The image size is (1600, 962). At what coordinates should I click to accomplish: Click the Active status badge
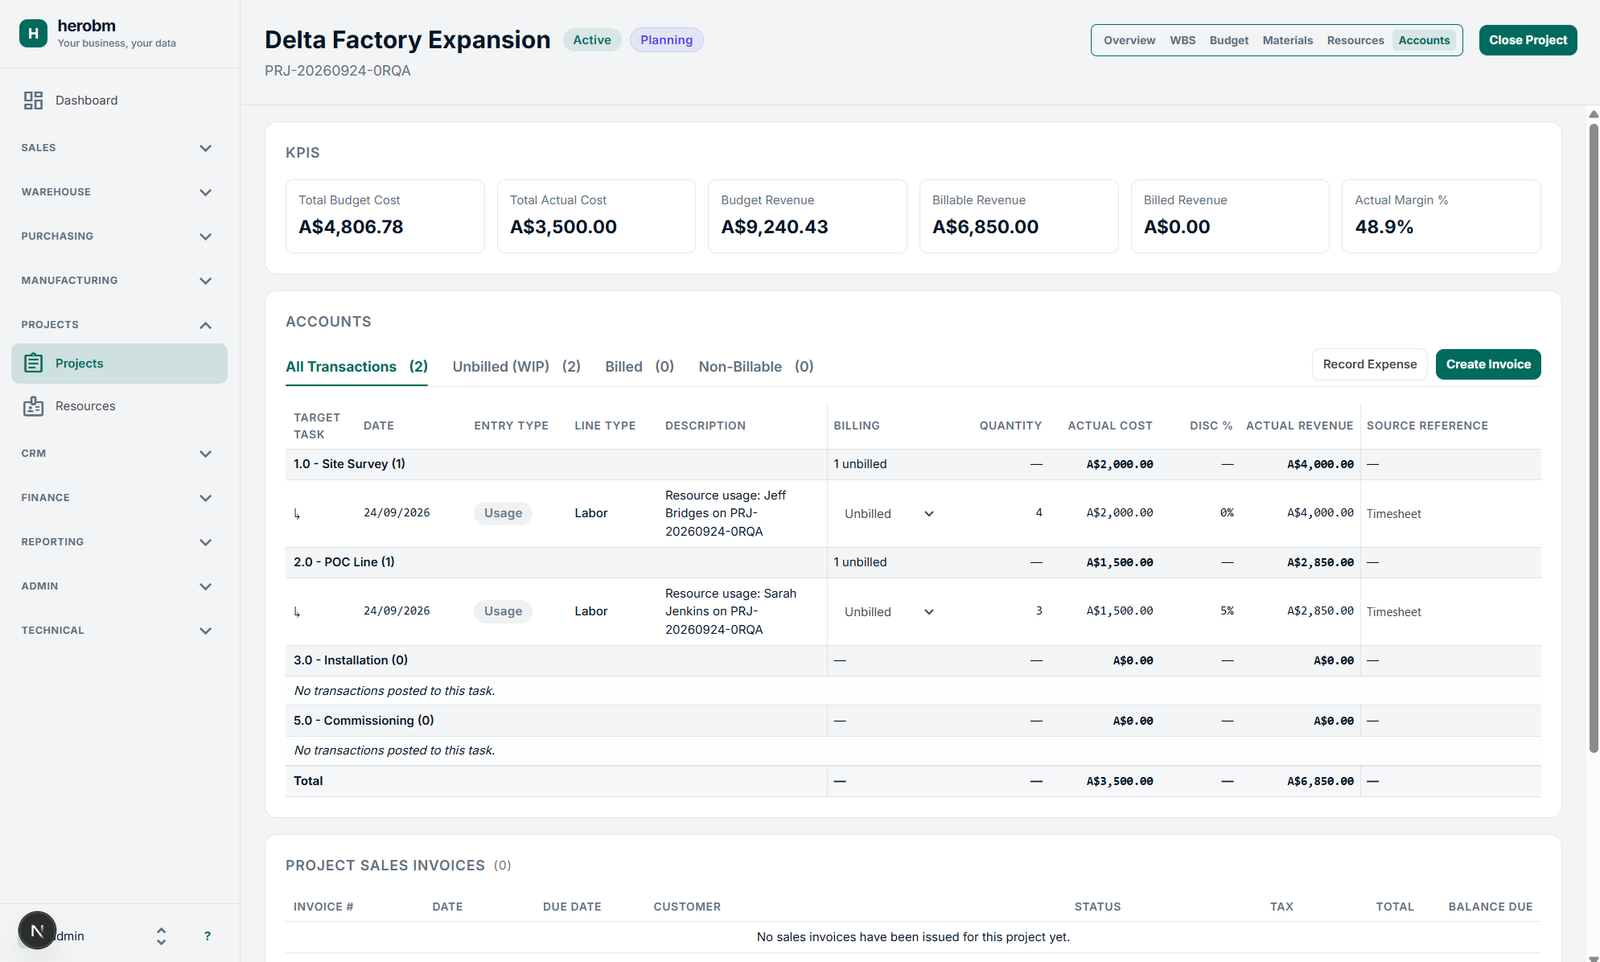click(x=592, y=40)
